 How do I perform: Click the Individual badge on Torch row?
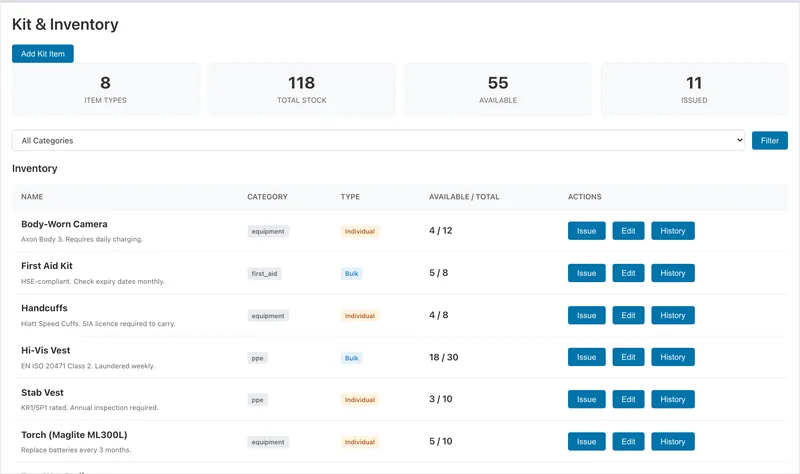tap(360, 442)
